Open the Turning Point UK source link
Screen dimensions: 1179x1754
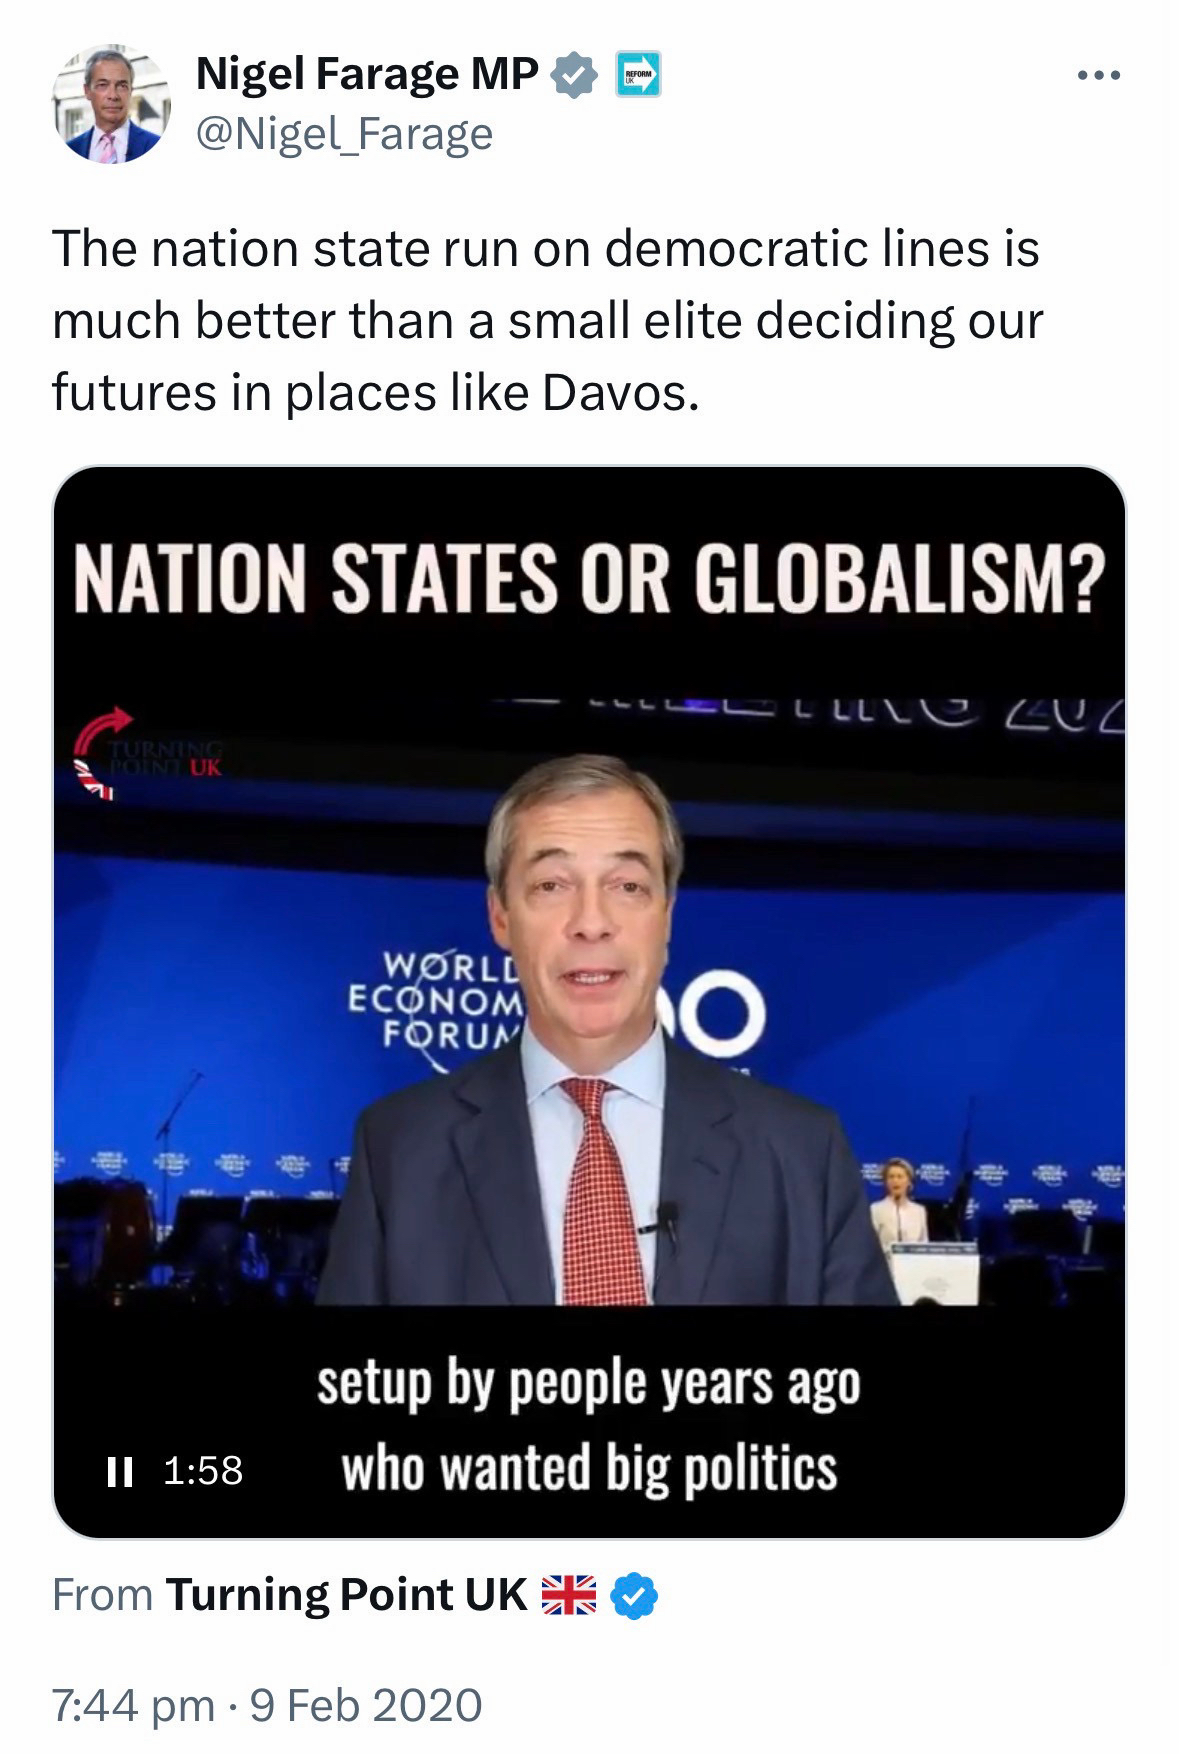click(346, 1595)
